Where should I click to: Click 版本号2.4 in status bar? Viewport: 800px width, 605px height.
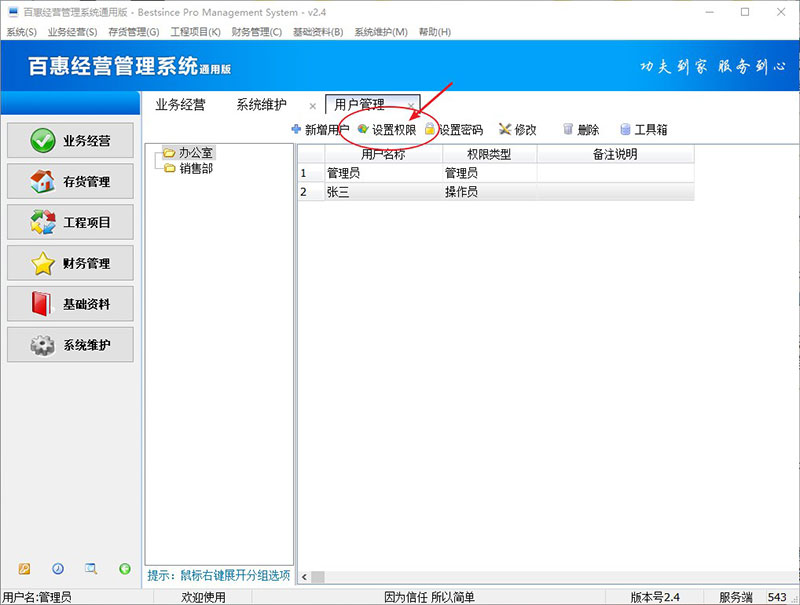pos(655,597)
